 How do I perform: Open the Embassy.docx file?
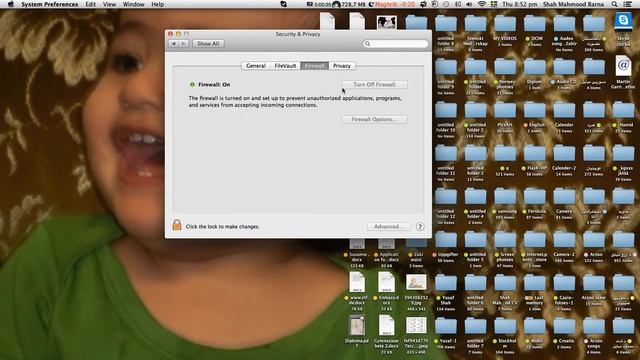pos(387,282)
